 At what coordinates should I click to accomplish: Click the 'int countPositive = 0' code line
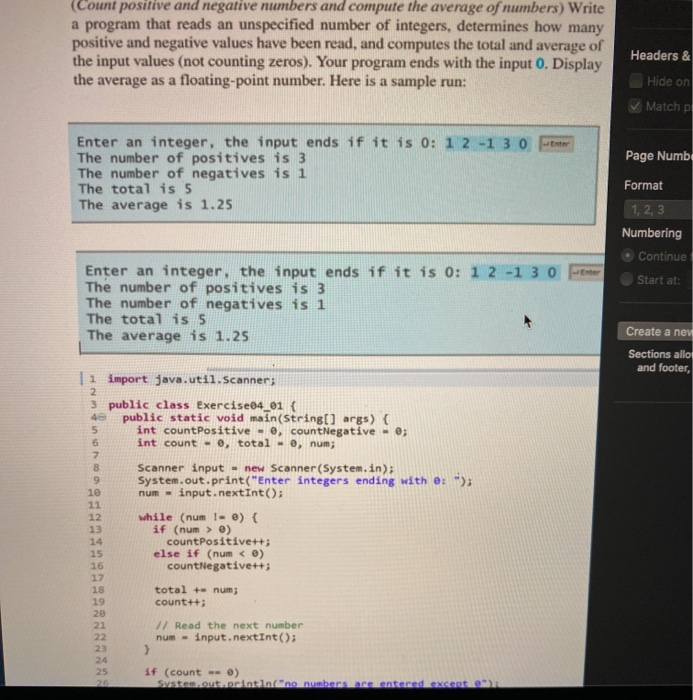coord(271,431)
